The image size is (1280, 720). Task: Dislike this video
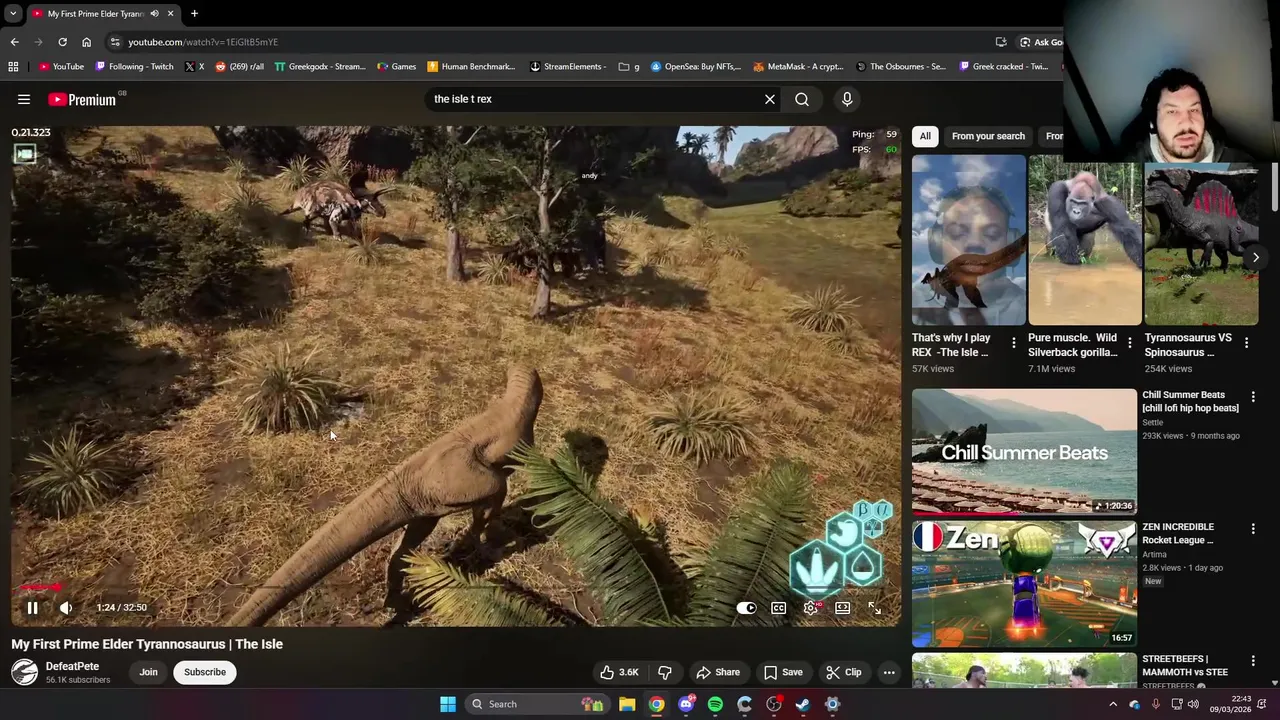pos(664,672)
